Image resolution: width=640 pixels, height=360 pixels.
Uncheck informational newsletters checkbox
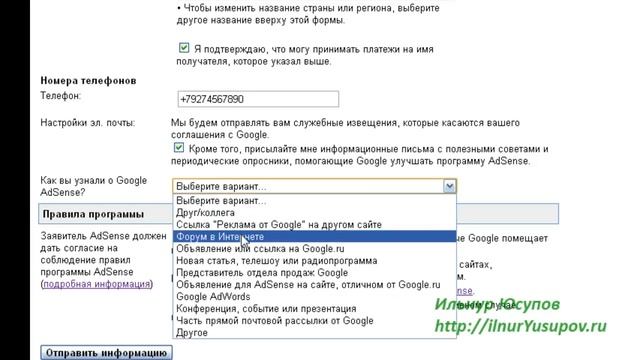pos(179,147)
